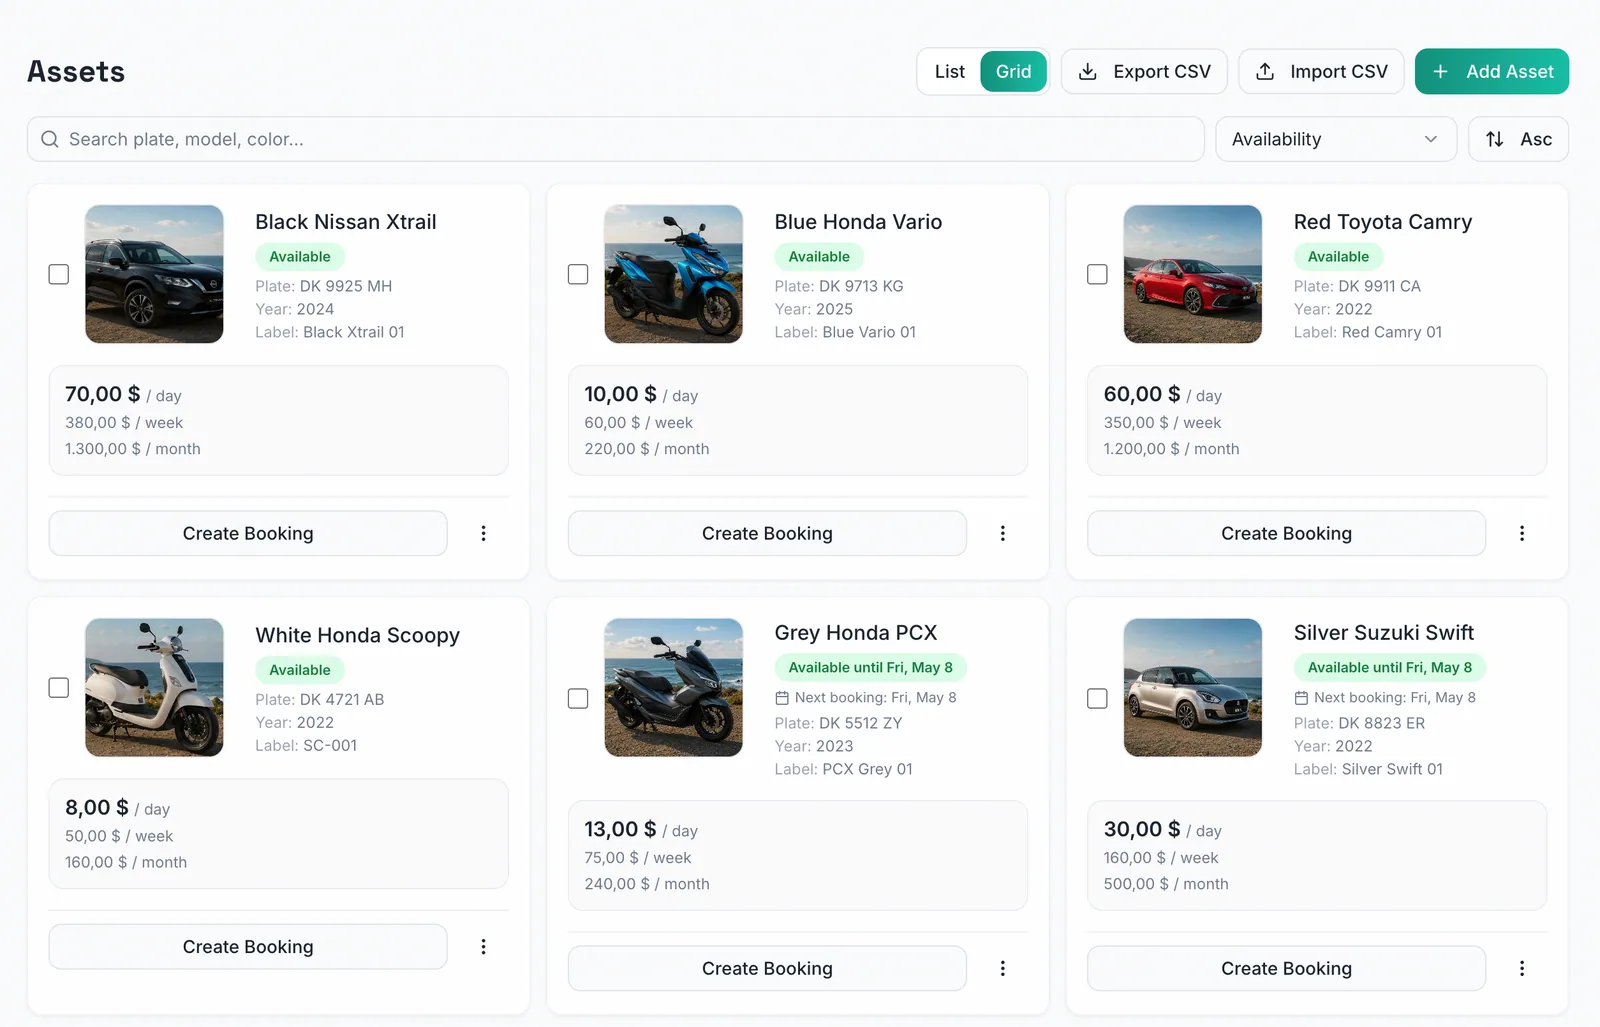The image size is (1600, 1027).
Task: Create booking for Grey Honda PCX
Action: 767,968
